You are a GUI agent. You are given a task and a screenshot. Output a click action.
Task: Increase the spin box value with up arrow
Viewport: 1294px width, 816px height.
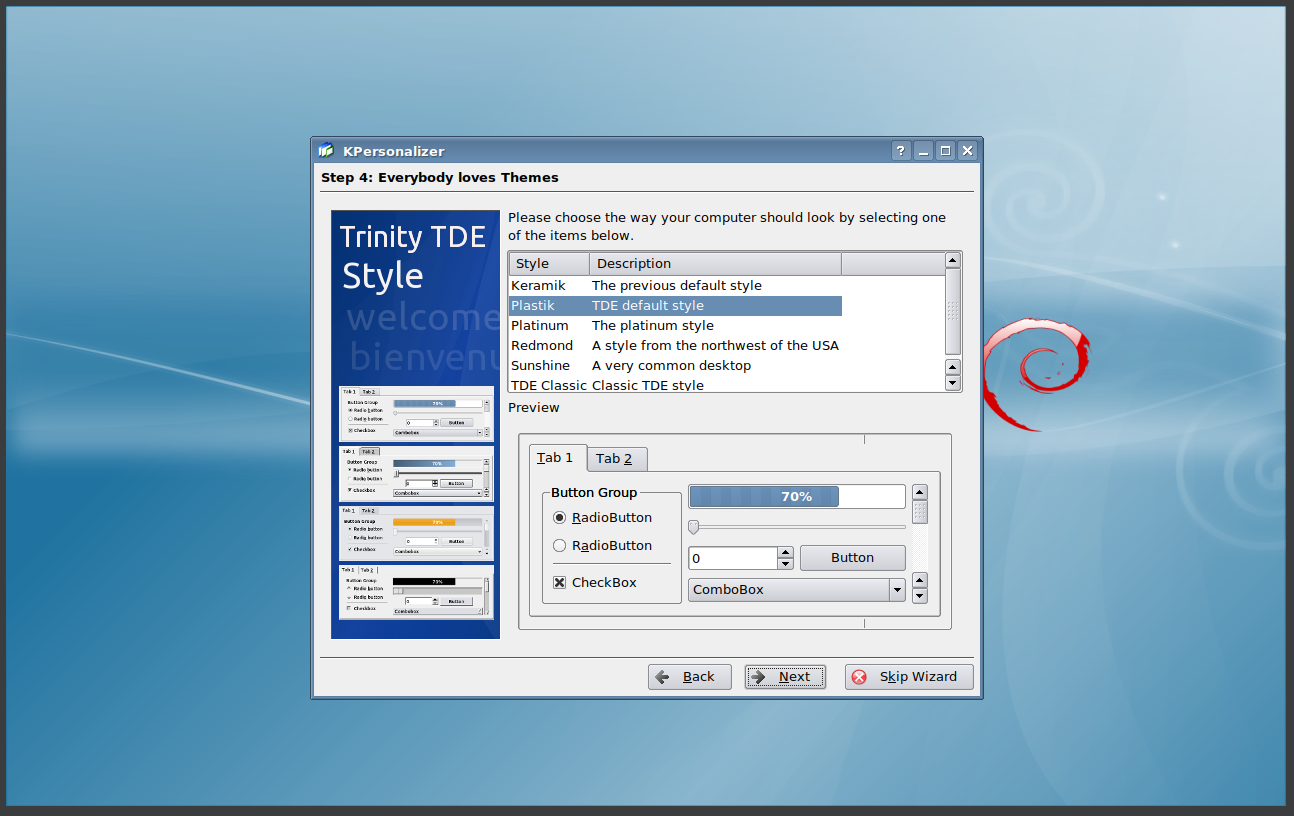pyautogui.click(x=786, y=552)
